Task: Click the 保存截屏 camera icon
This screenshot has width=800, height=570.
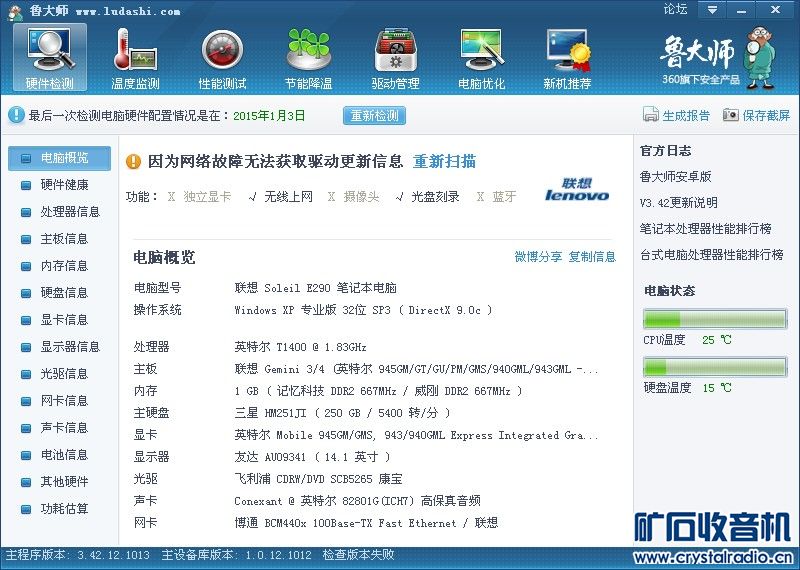Action: coord(731,115)
